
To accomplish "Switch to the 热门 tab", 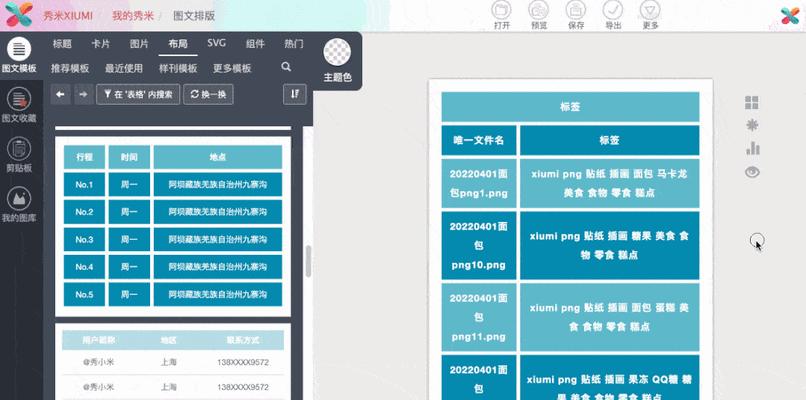I will (294, 44).
